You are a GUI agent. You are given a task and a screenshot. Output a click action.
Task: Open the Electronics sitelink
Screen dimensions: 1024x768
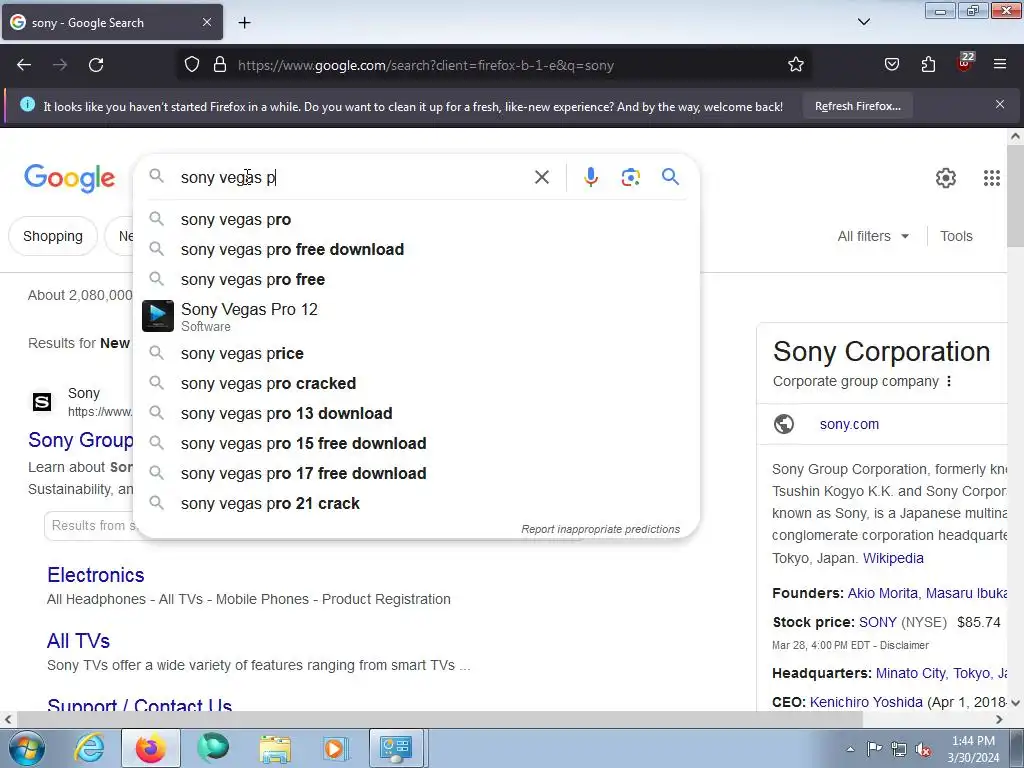click(x=95, y=575)
